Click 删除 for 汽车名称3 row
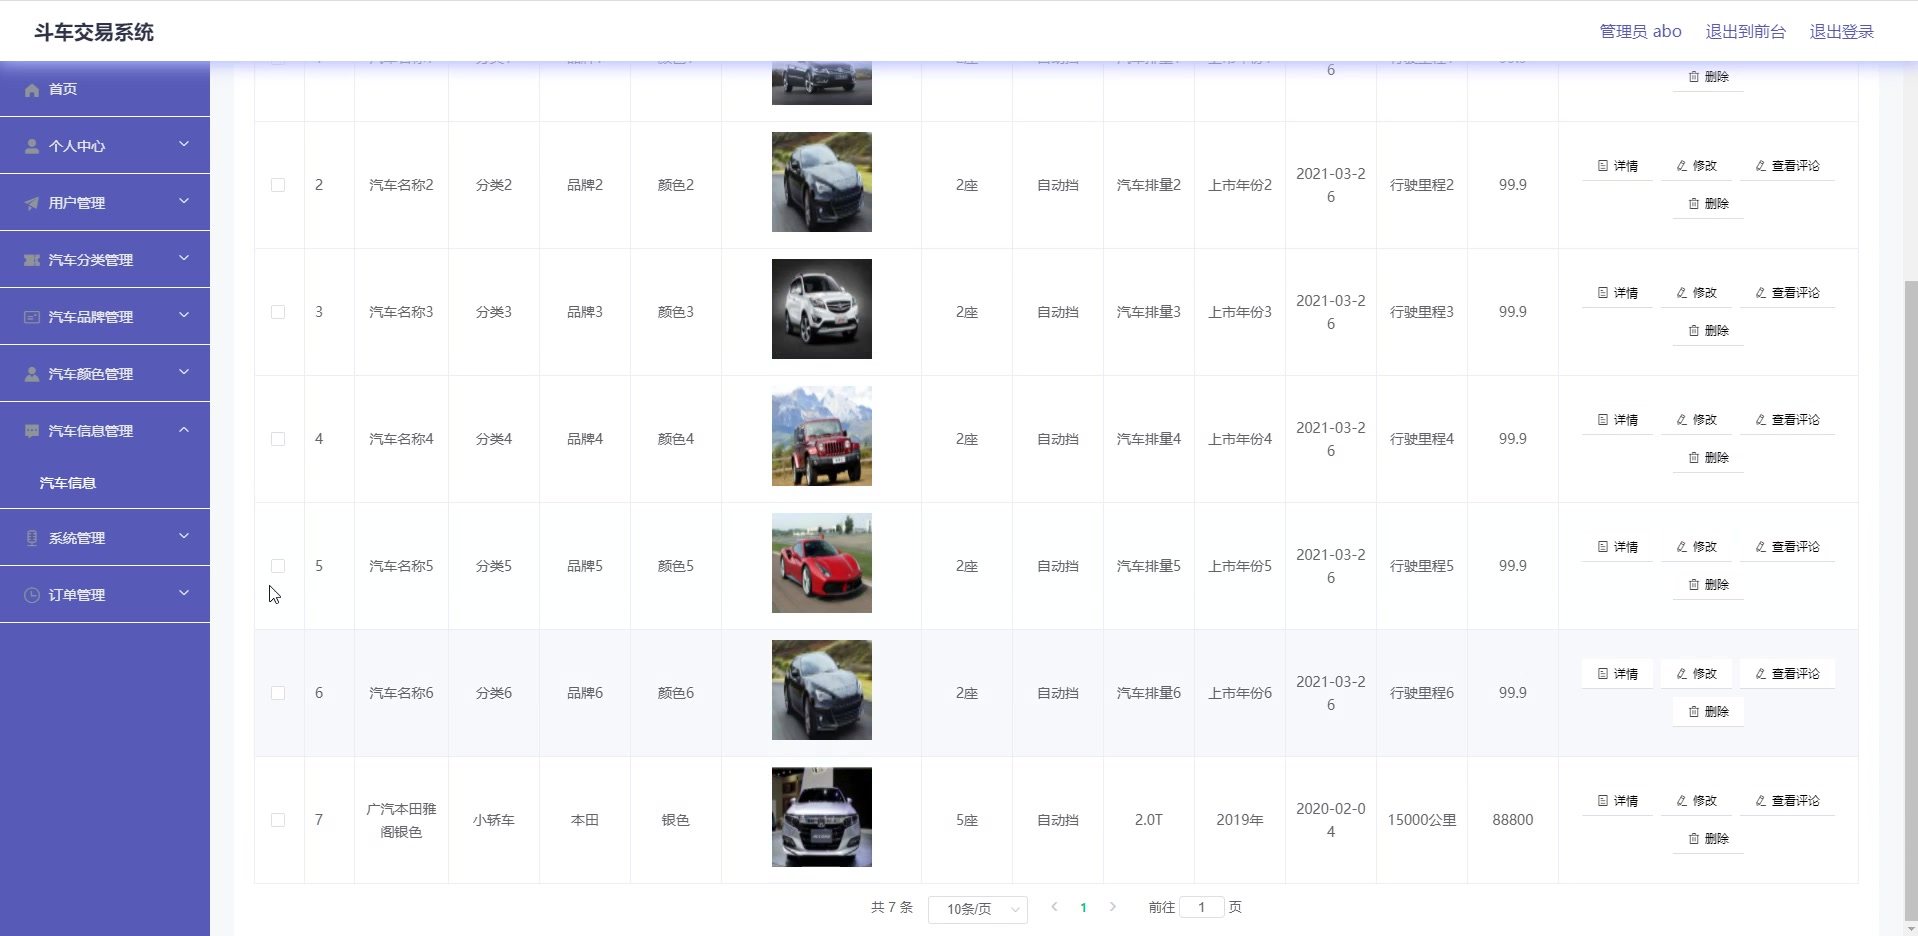This screenshot has width=1918, height=936. (x=1708, y=331)
